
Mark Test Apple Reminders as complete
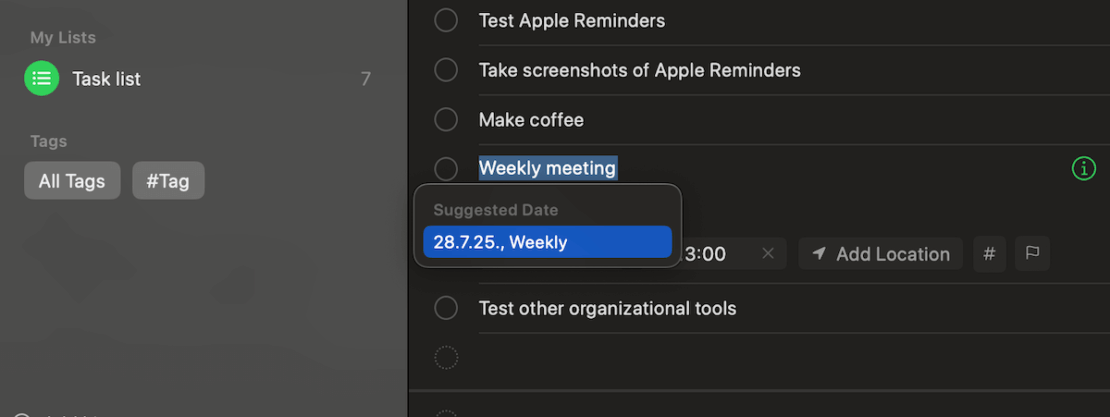click(446, 20)
